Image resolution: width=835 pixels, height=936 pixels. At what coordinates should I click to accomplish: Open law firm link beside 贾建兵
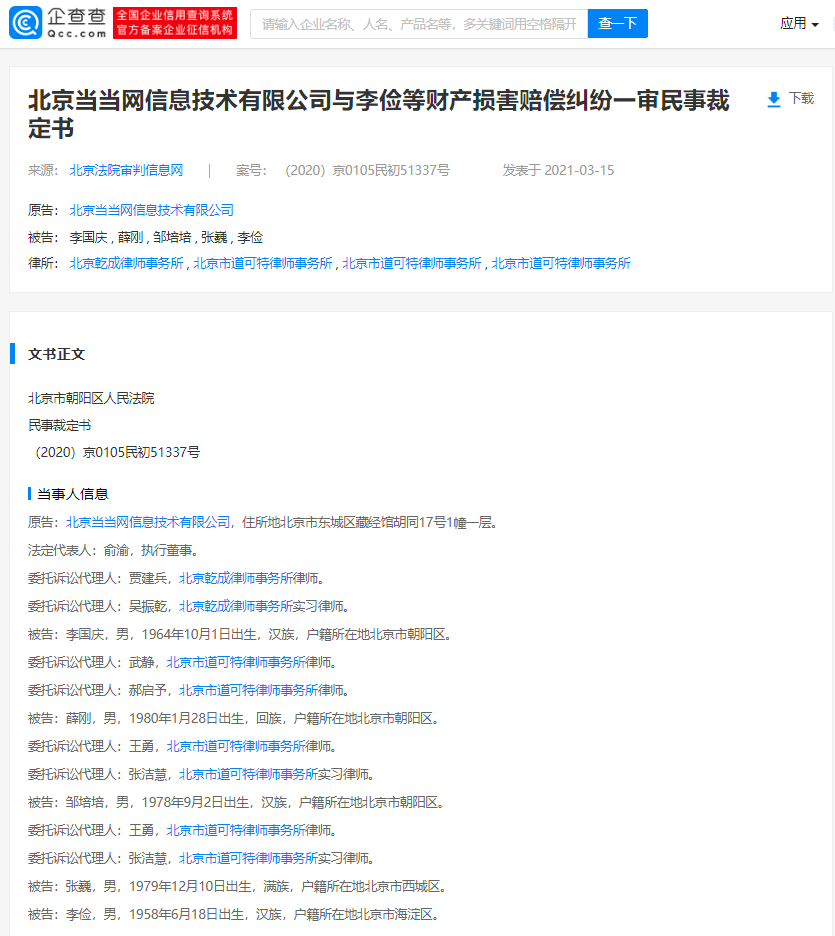[236, 578]
